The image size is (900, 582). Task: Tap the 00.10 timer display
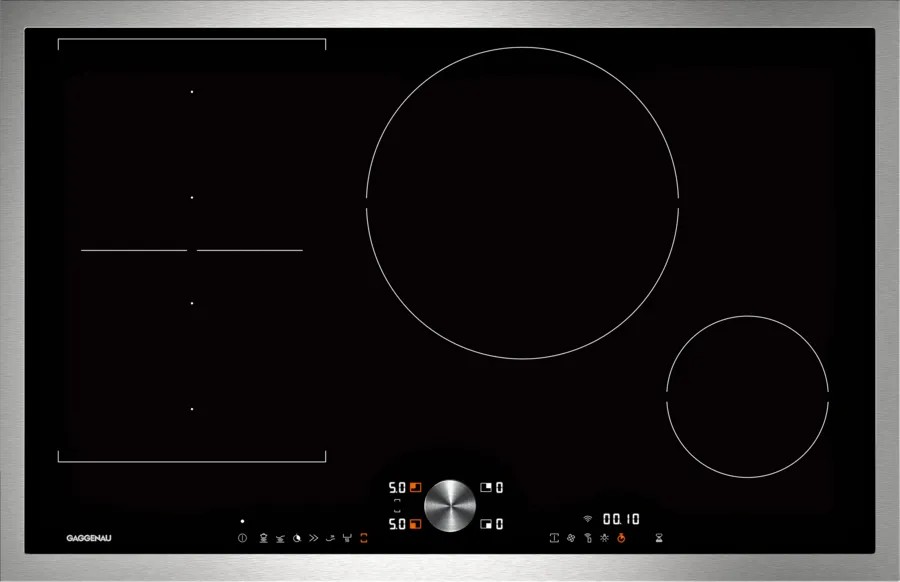[621, 519]
